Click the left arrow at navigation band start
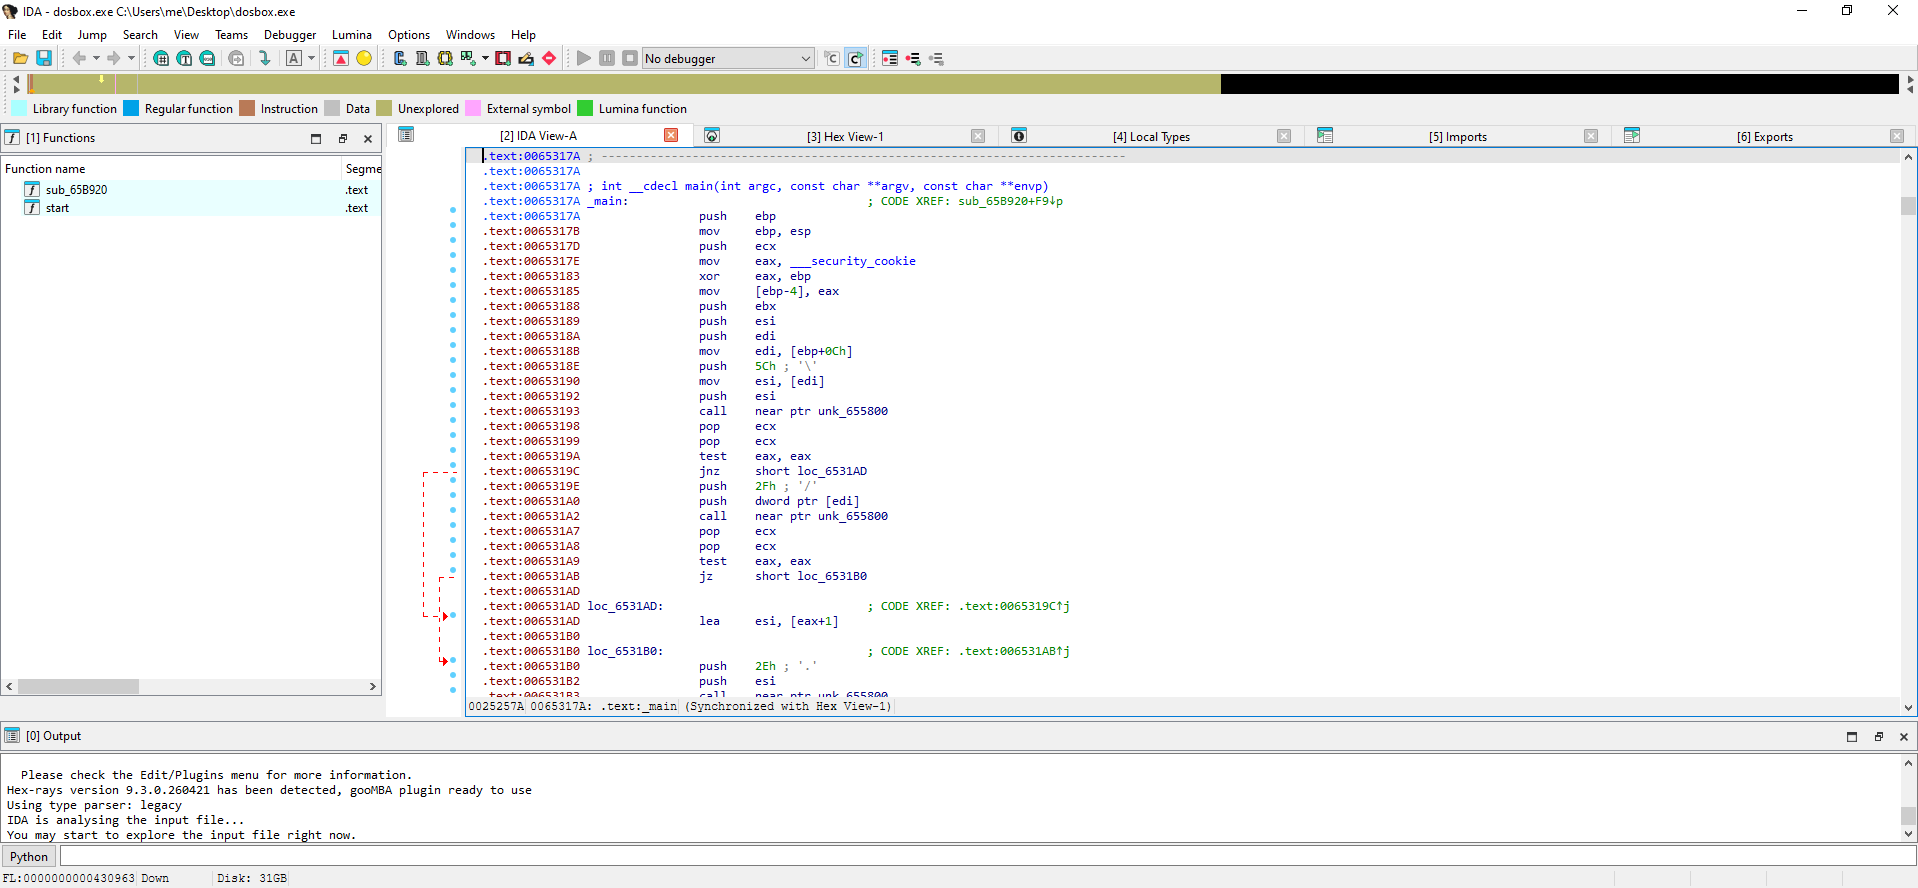The image size is (1918, 888). click(x=15, y=78)
